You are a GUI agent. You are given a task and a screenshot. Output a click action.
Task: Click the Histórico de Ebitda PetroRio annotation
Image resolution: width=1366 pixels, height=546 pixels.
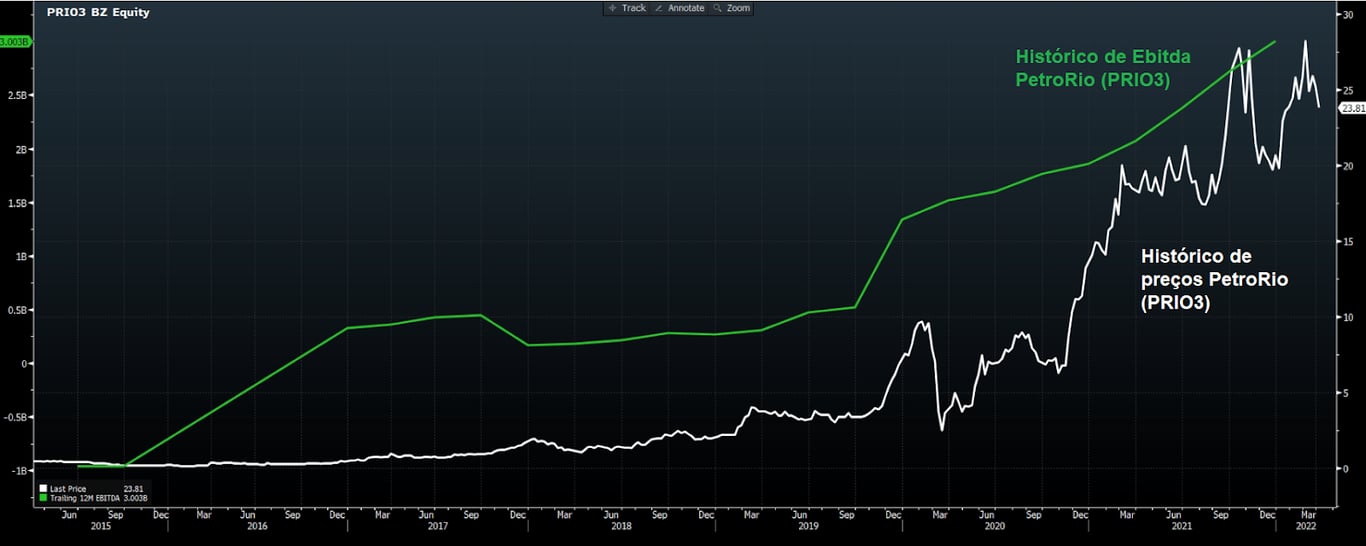(x=1103, y=67)
